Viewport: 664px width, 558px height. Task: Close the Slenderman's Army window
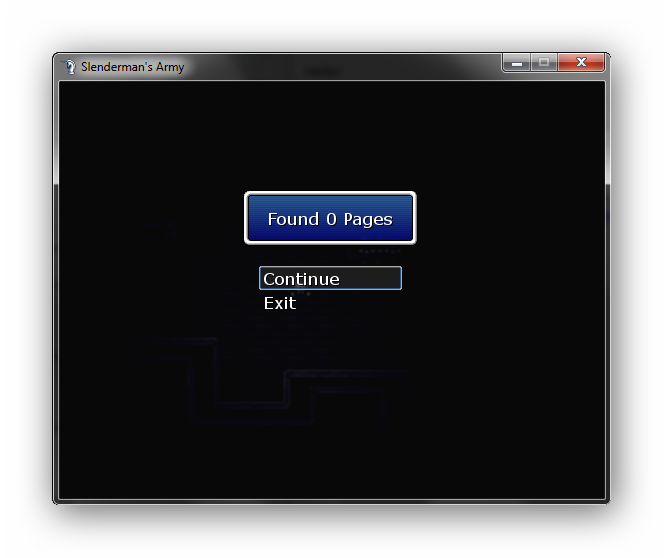click(x=581, y=63)
